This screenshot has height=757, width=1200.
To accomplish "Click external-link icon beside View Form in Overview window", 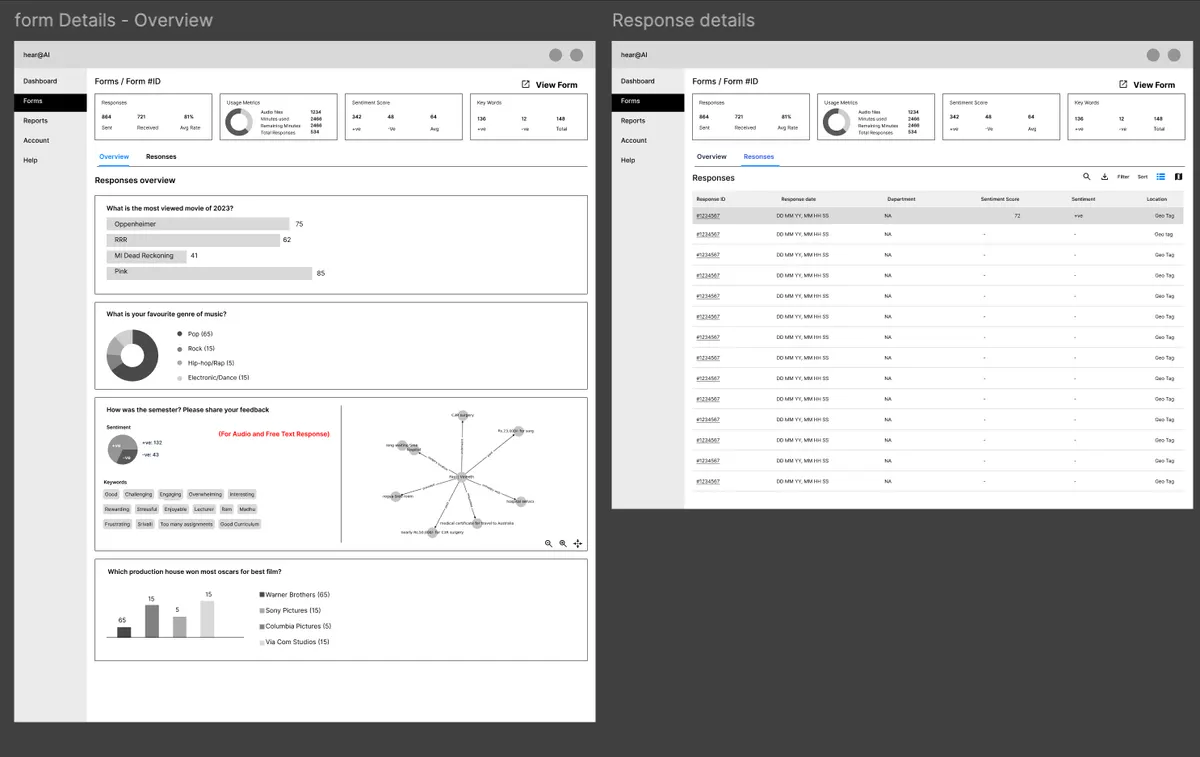I will [526, 85].
